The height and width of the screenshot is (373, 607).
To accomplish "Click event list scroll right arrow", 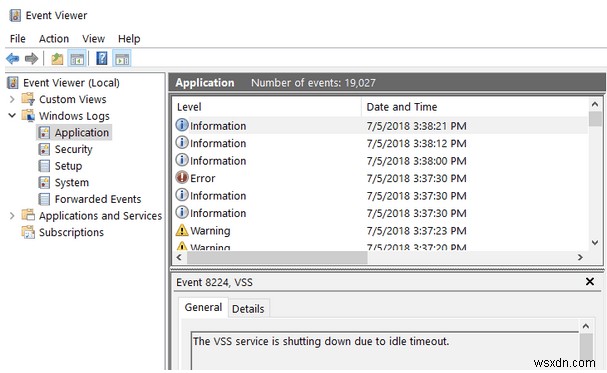I will [580, 257].
